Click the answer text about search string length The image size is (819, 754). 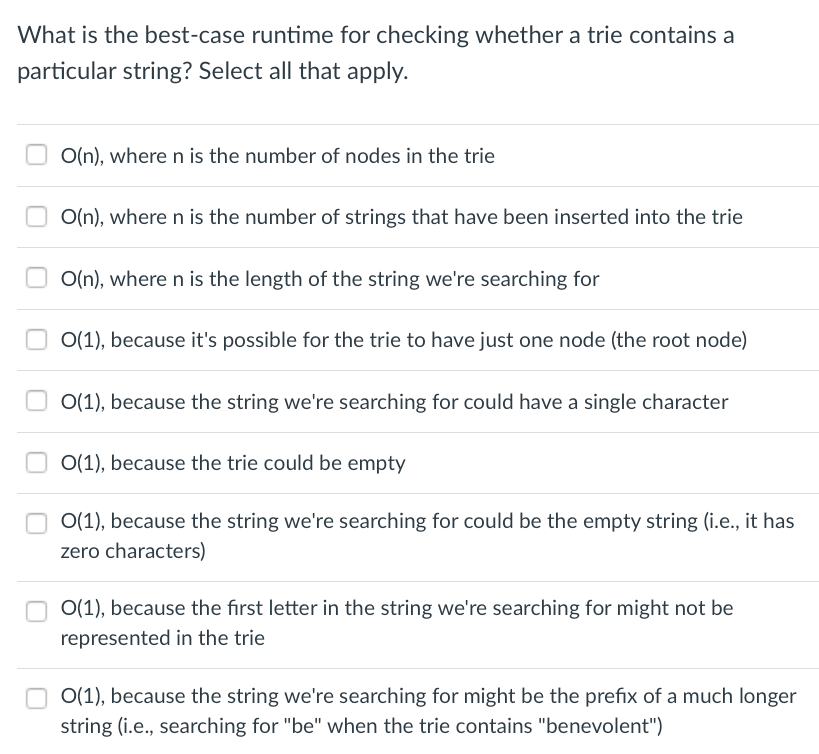(330, 279)
